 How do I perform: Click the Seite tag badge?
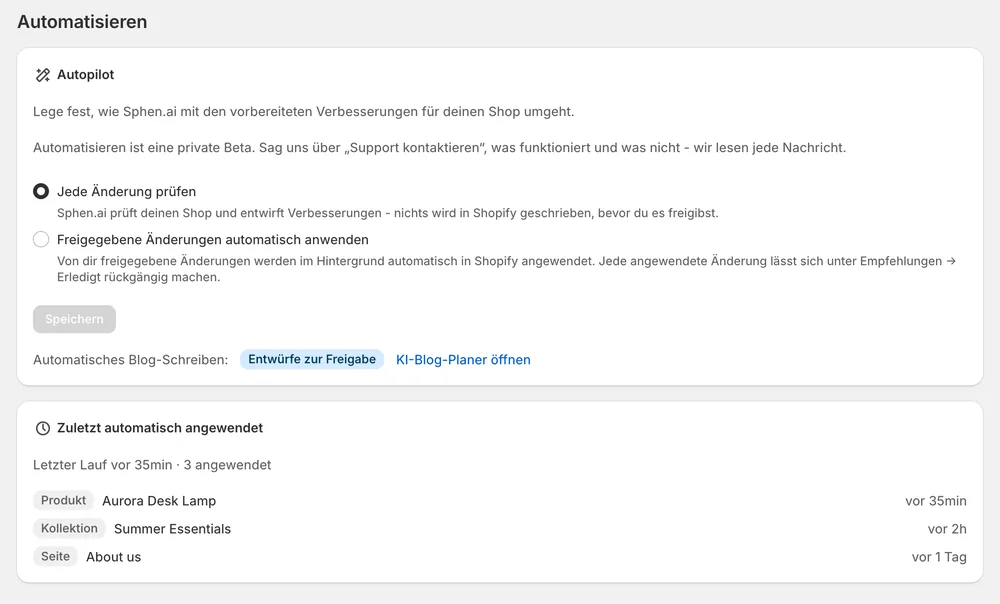tap(55, 556)
